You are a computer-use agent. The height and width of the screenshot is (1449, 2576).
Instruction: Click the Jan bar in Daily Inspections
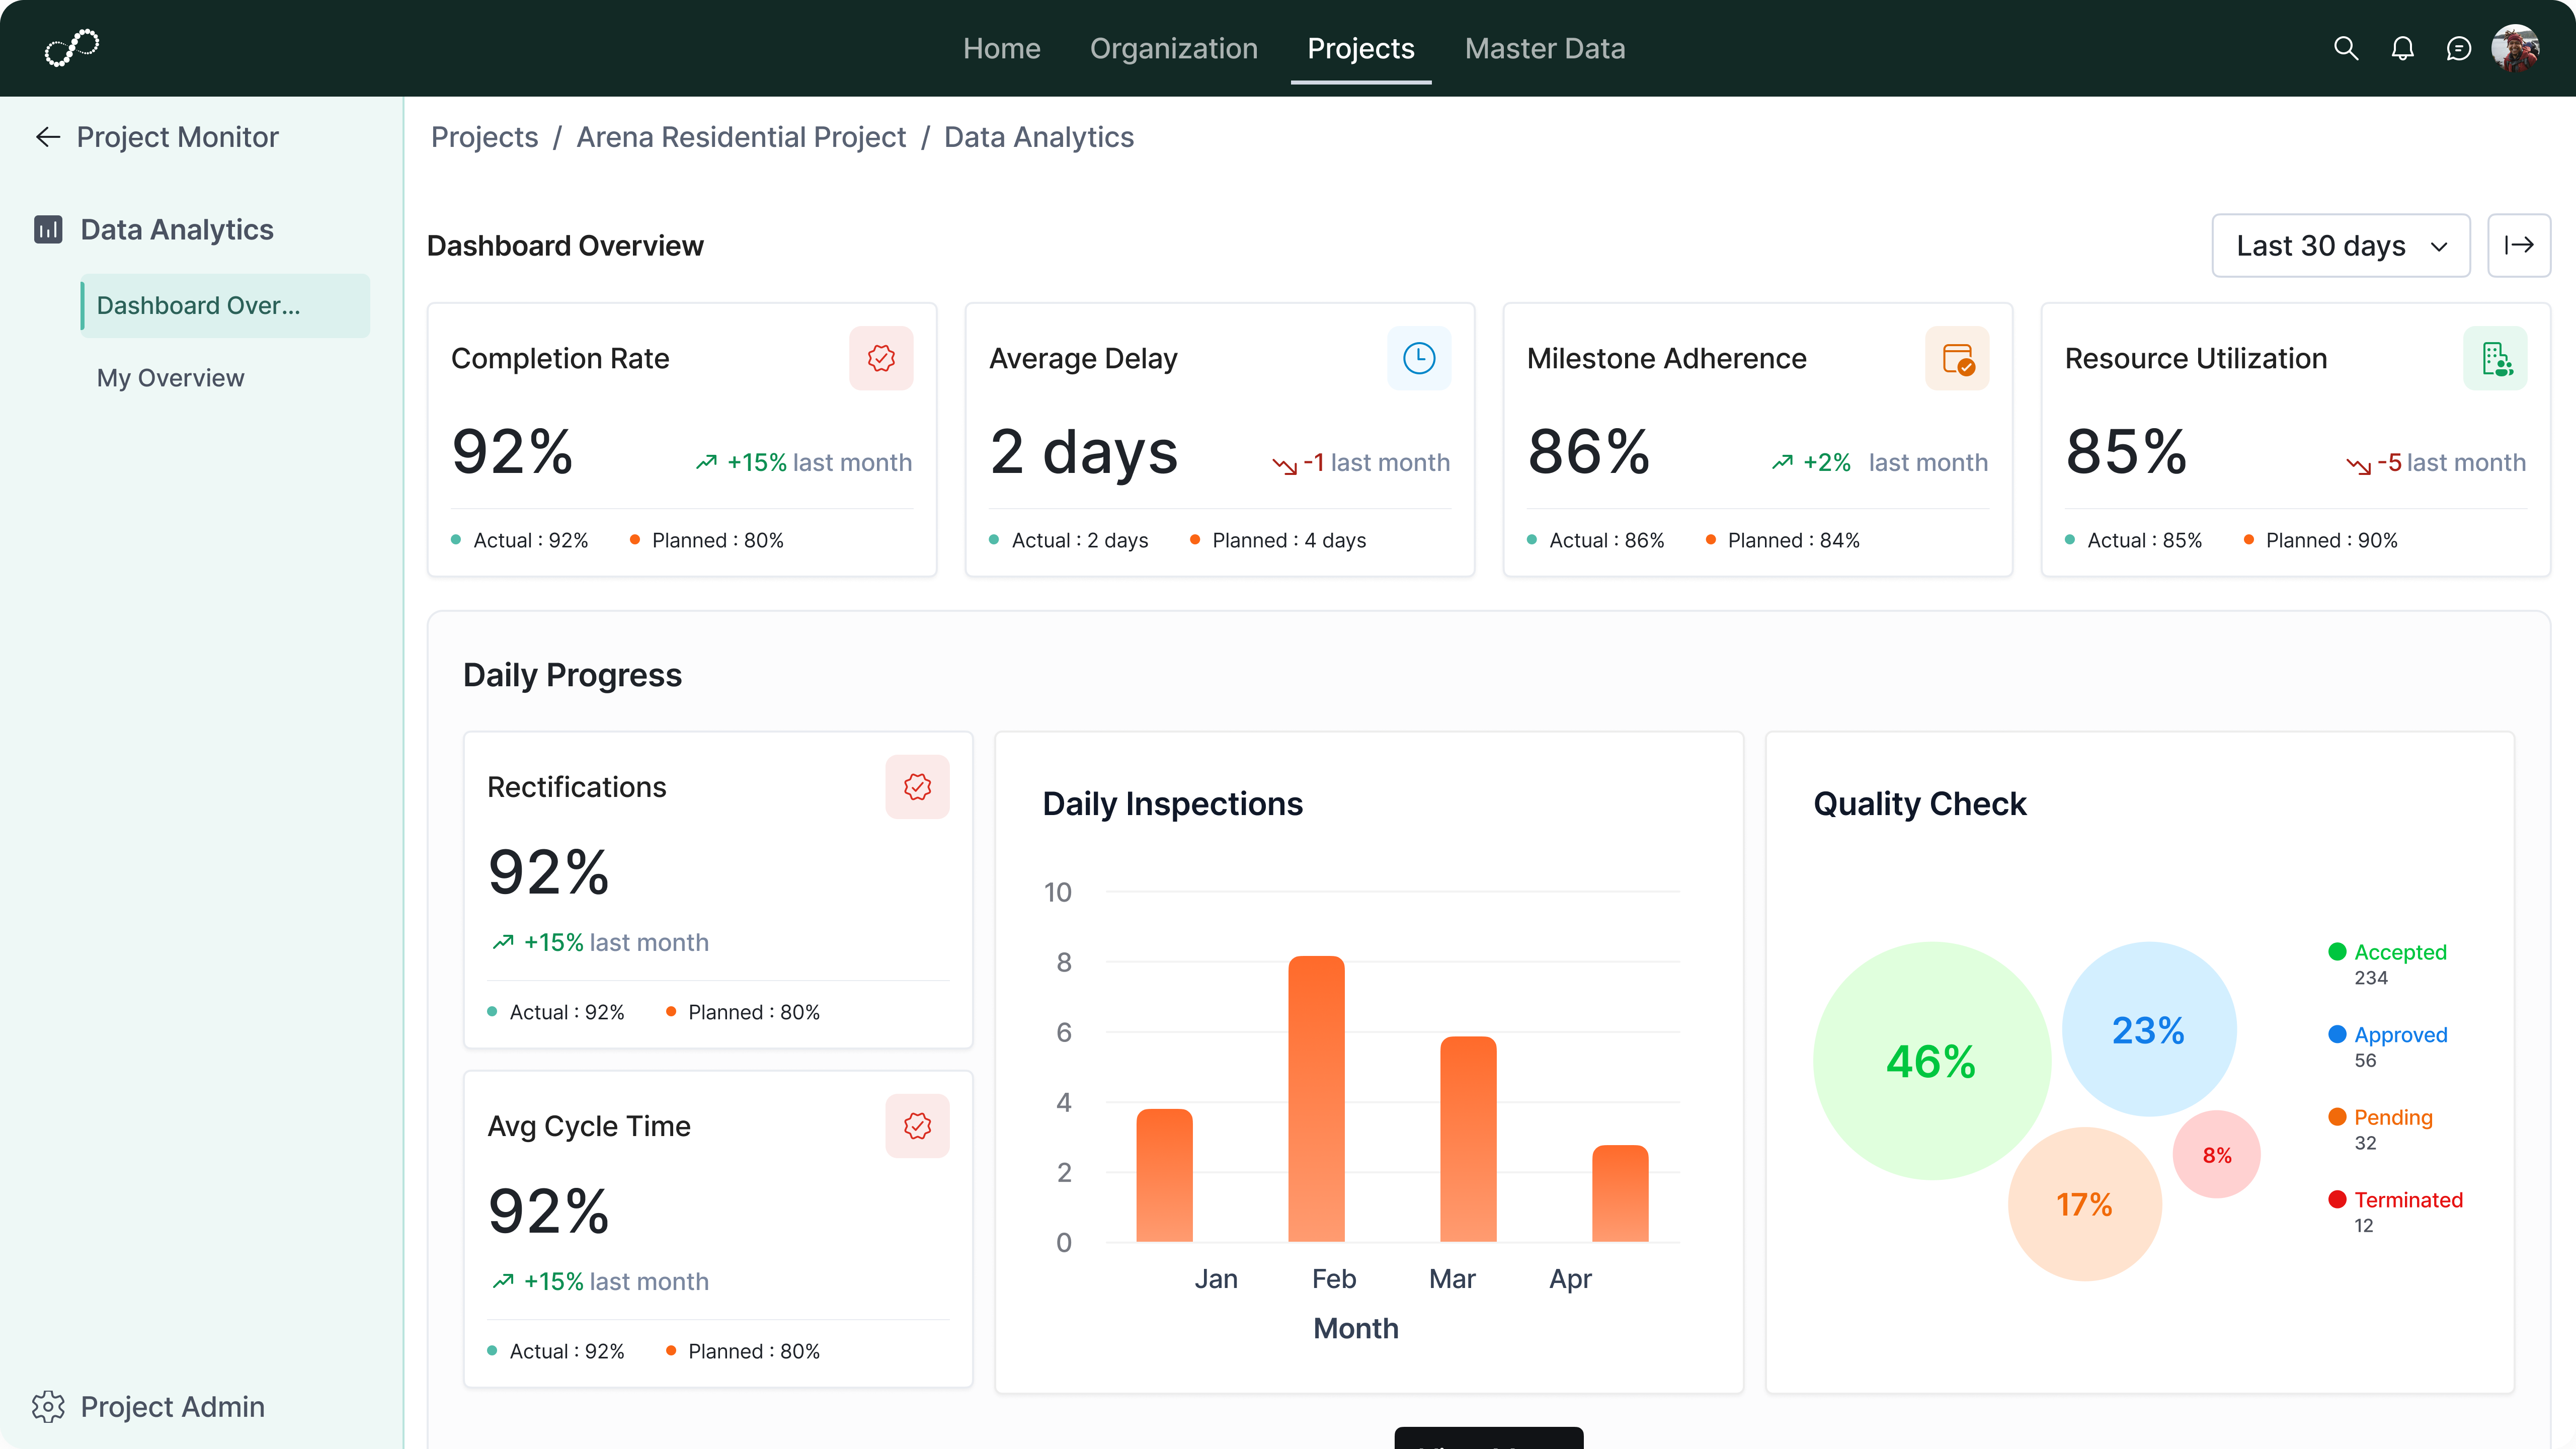coord(1164,1175)
